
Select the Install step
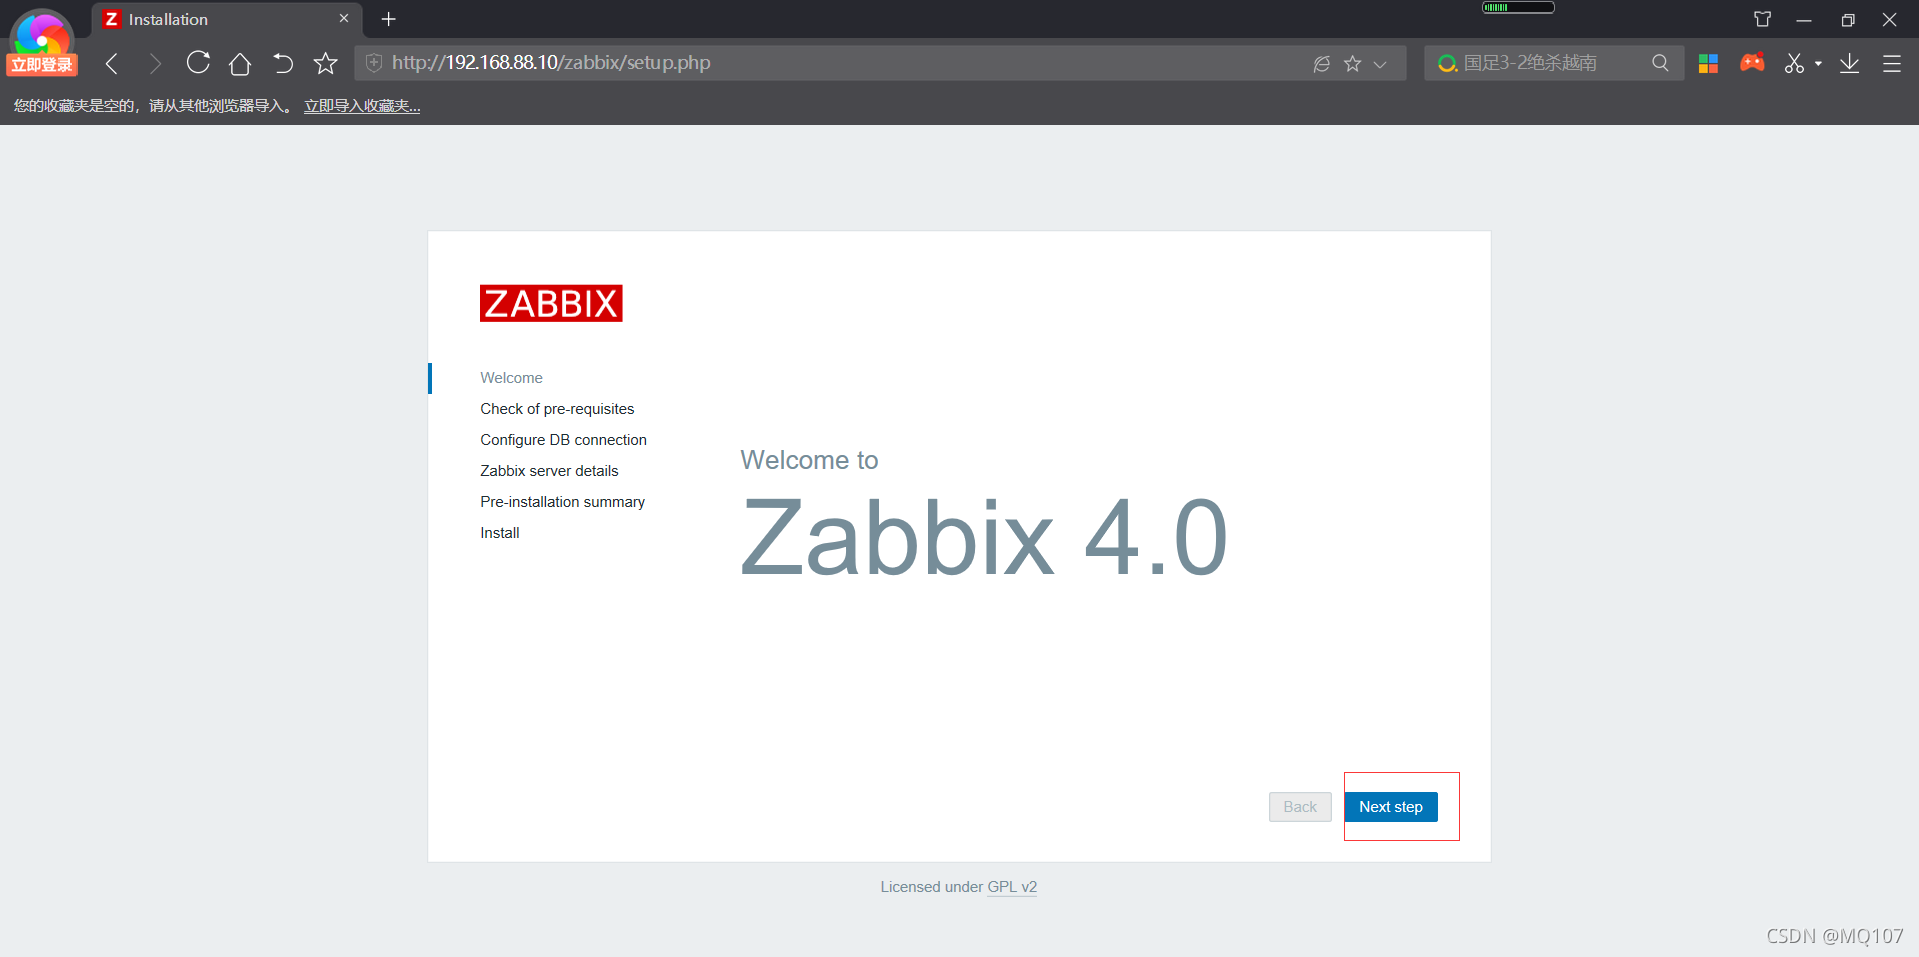click(500, 533)
